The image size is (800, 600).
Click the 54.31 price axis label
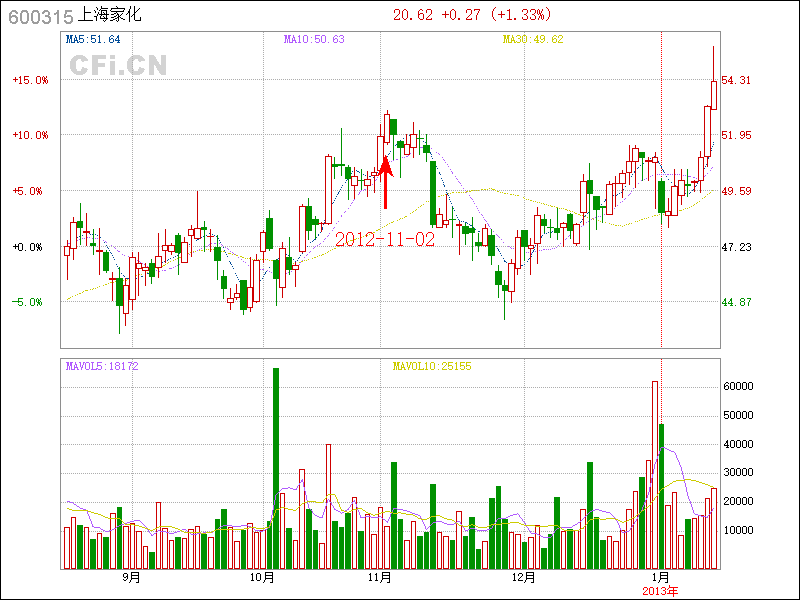point(737,80)
